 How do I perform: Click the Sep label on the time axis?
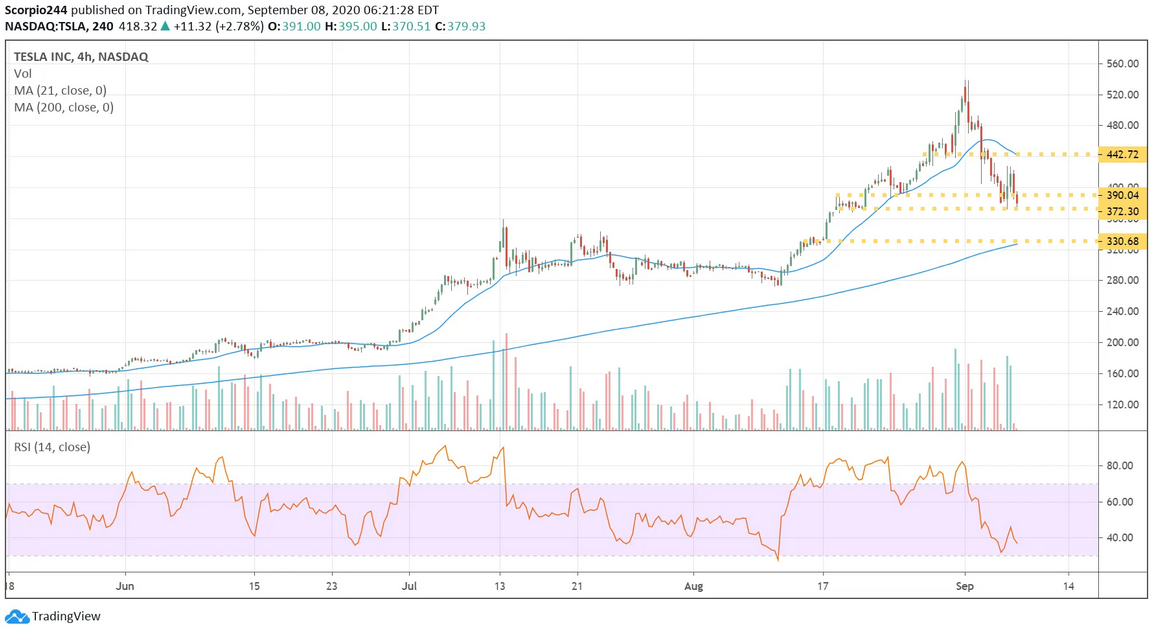tap(965, 586)
